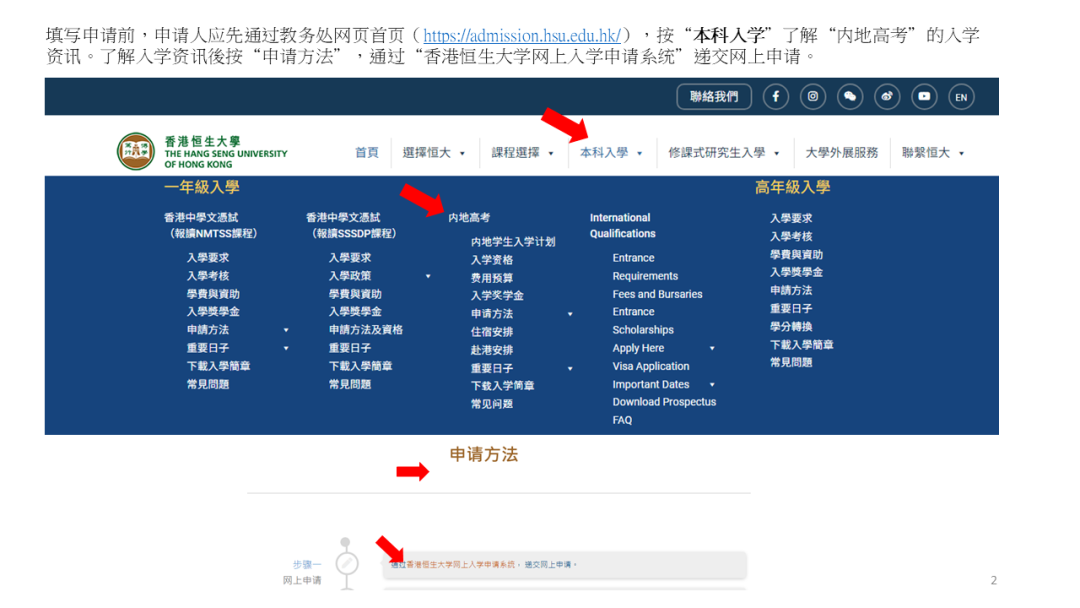Expand NMTSS 申請方法 submenu arrow
The width and height of the screenshot is (1080, 608).
(x=286, y=331)
